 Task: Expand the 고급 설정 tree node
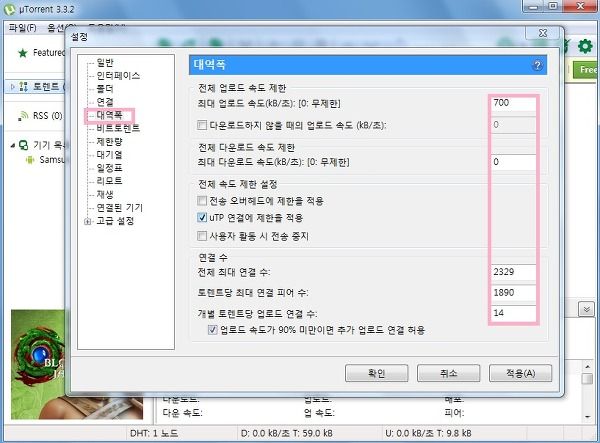(88, 221)
